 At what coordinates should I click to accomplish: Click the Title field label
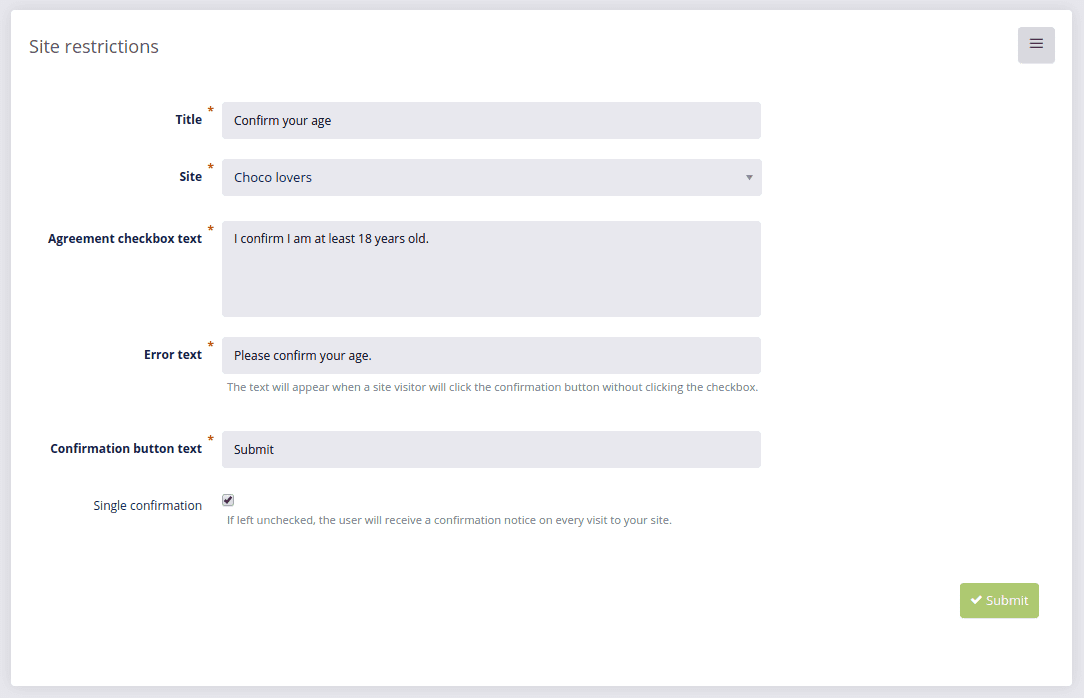189,120
